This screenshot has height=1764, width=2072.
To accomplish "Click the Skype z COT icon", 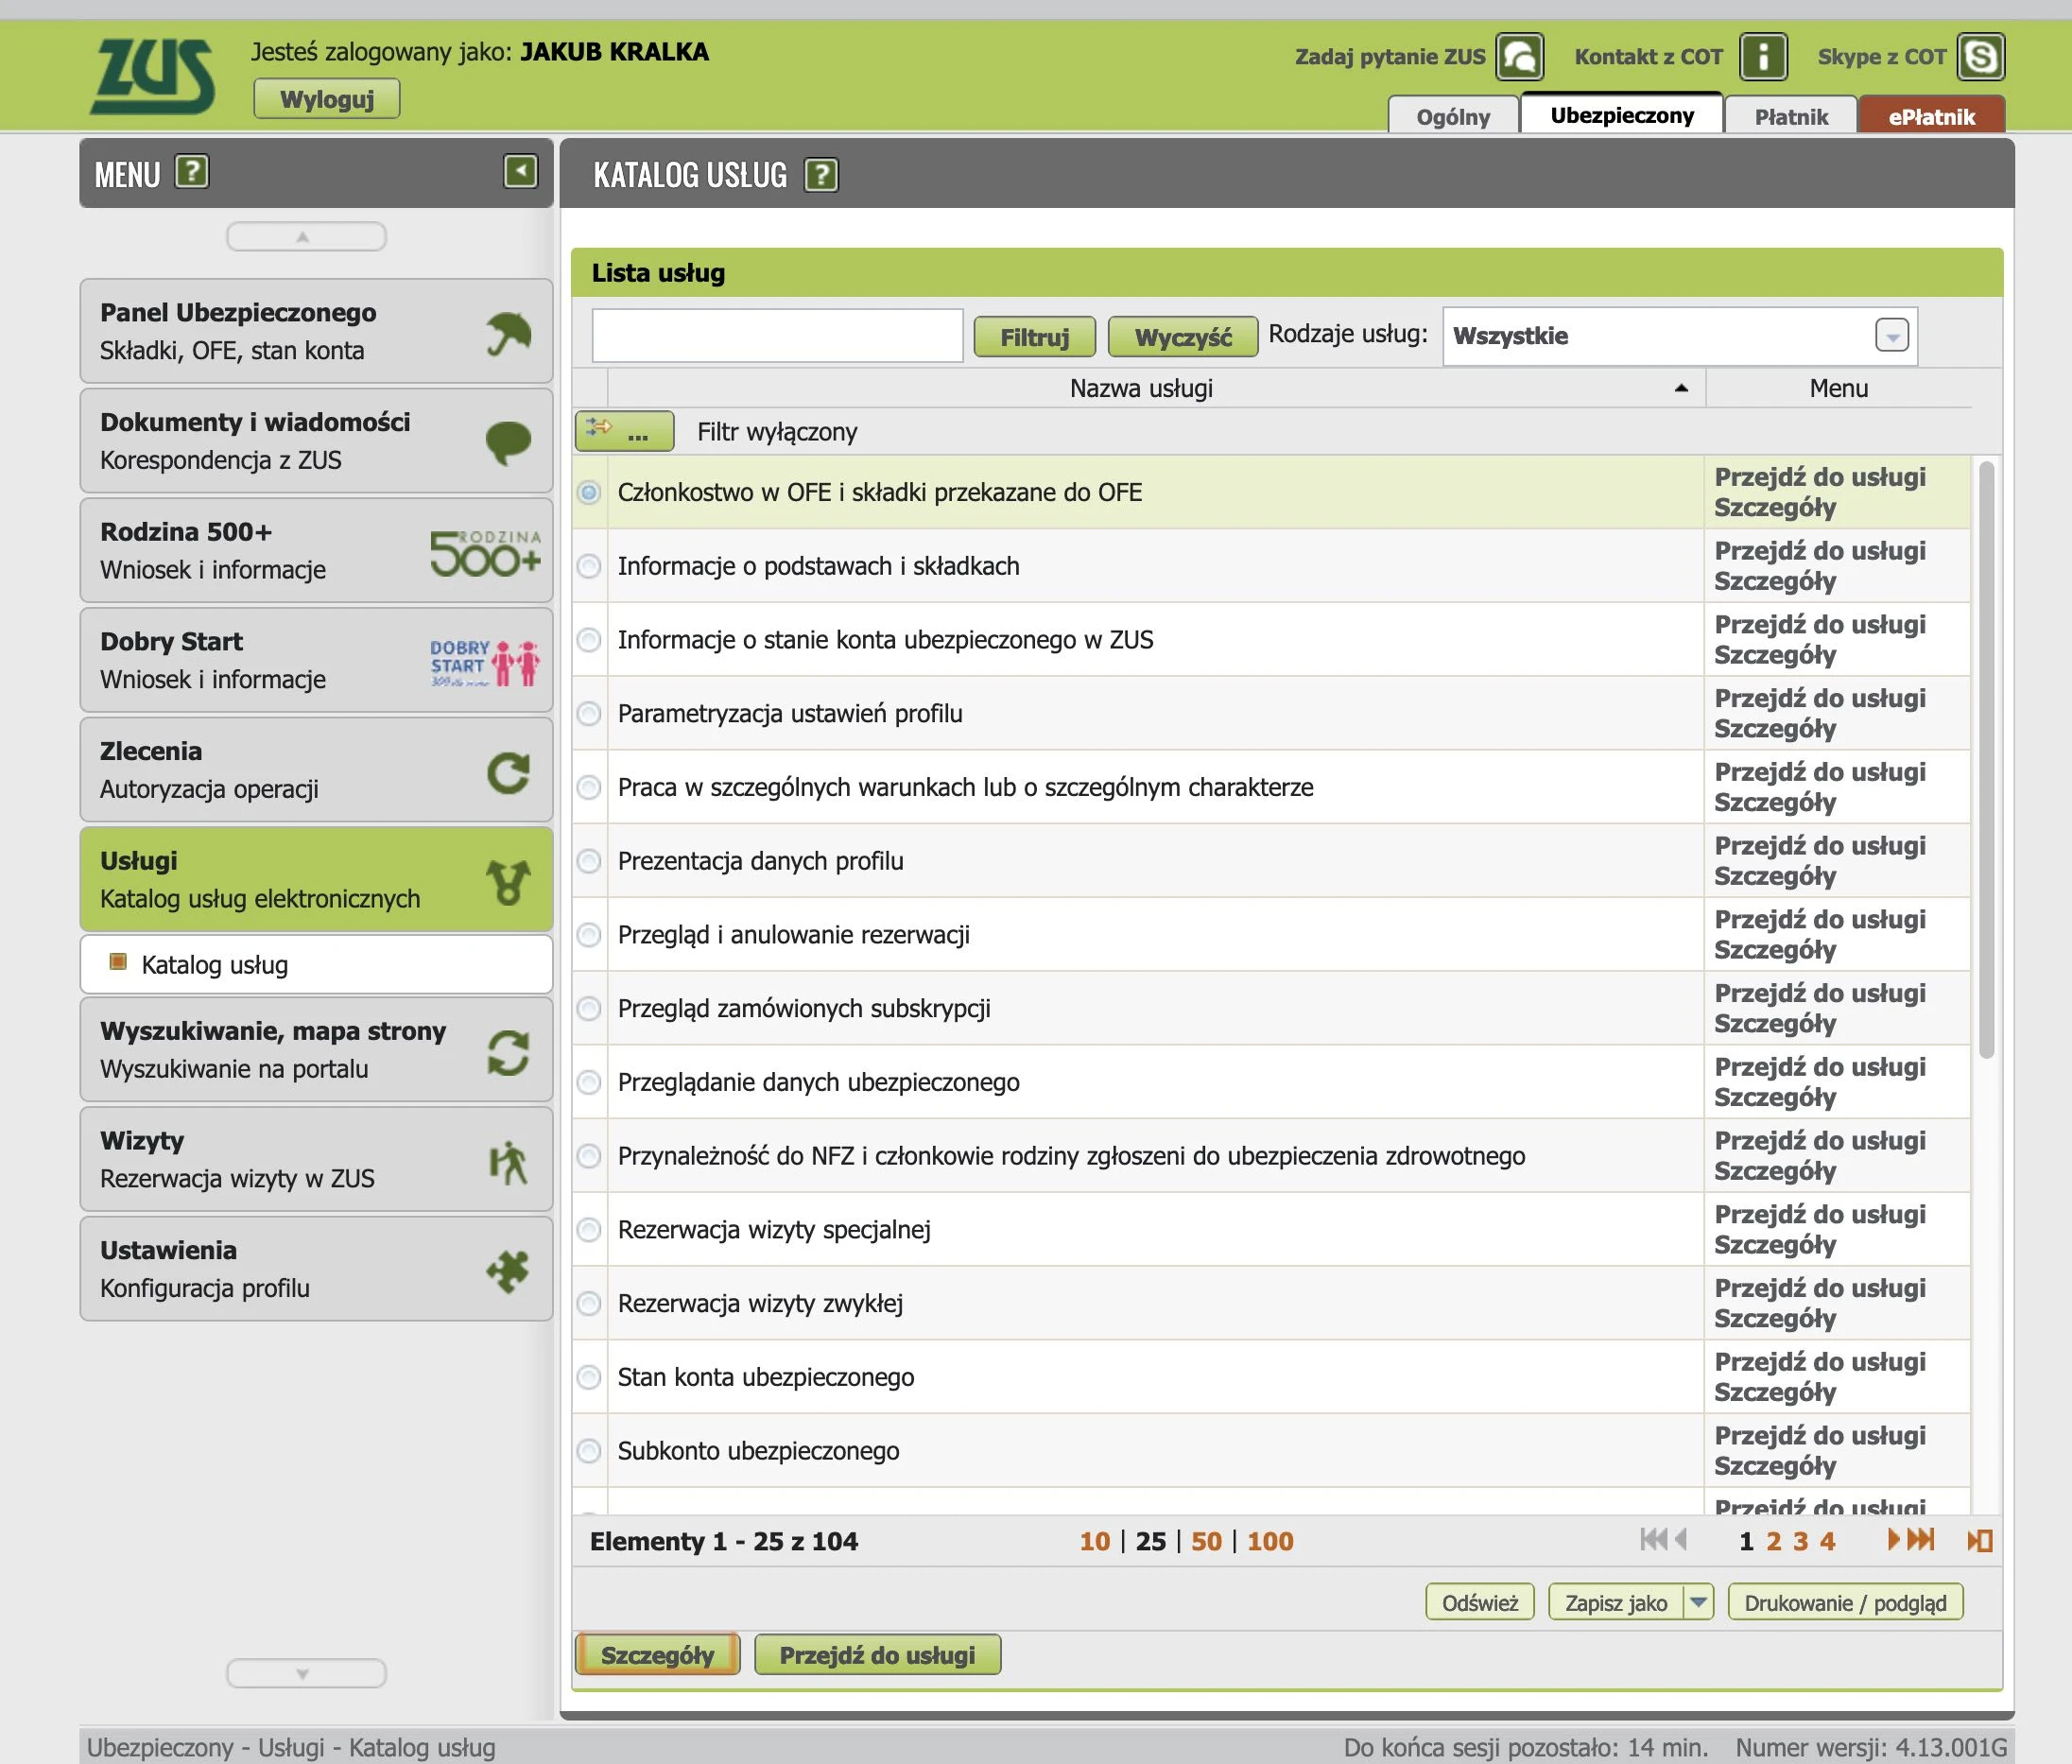I will (x=1980, y=56).
